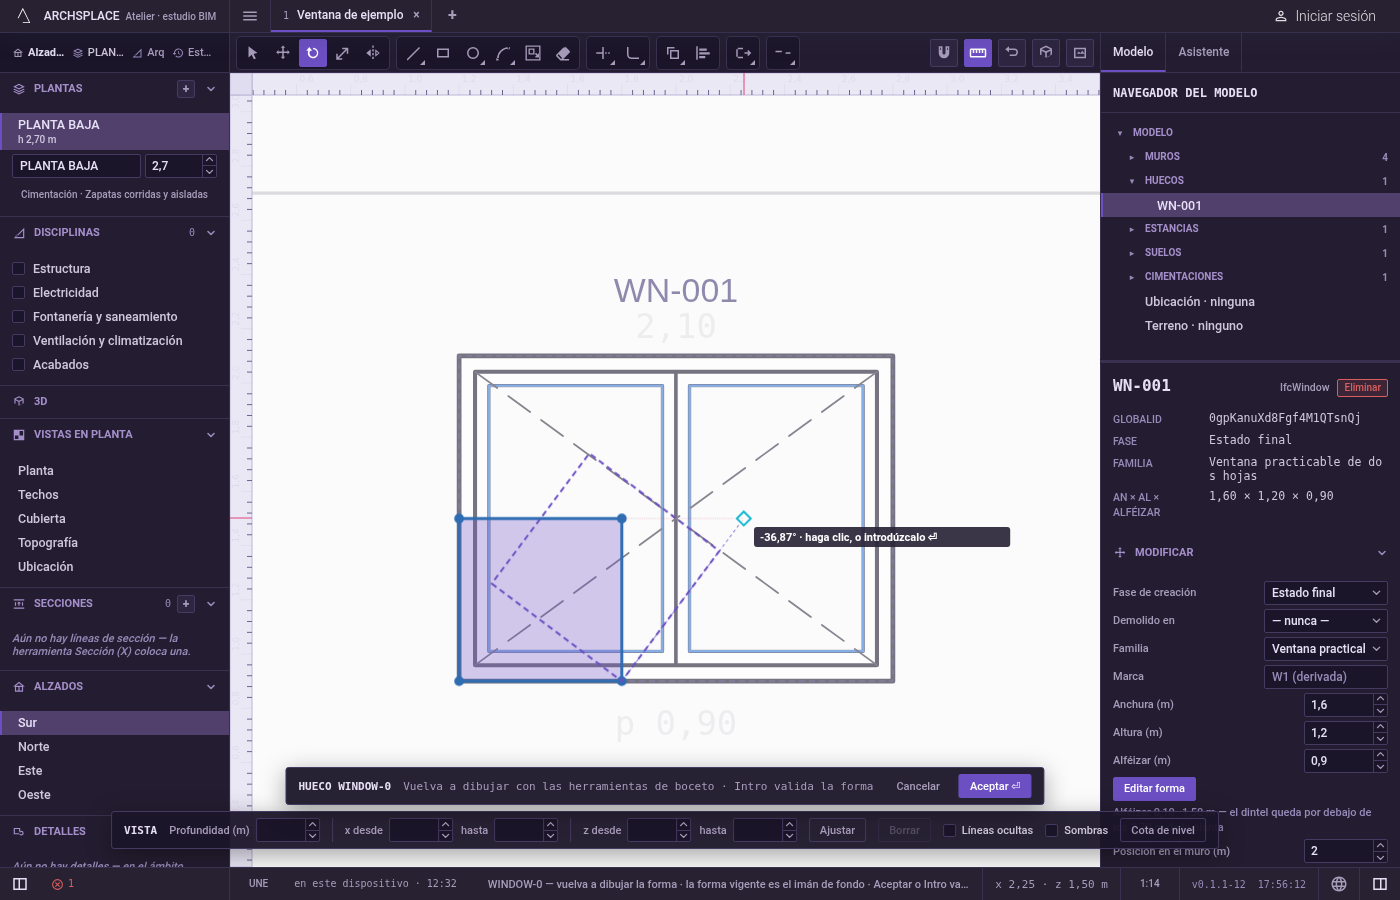Open the Norte elevation view
Screen dimensions: 1400x900
[x=114, y=747]
